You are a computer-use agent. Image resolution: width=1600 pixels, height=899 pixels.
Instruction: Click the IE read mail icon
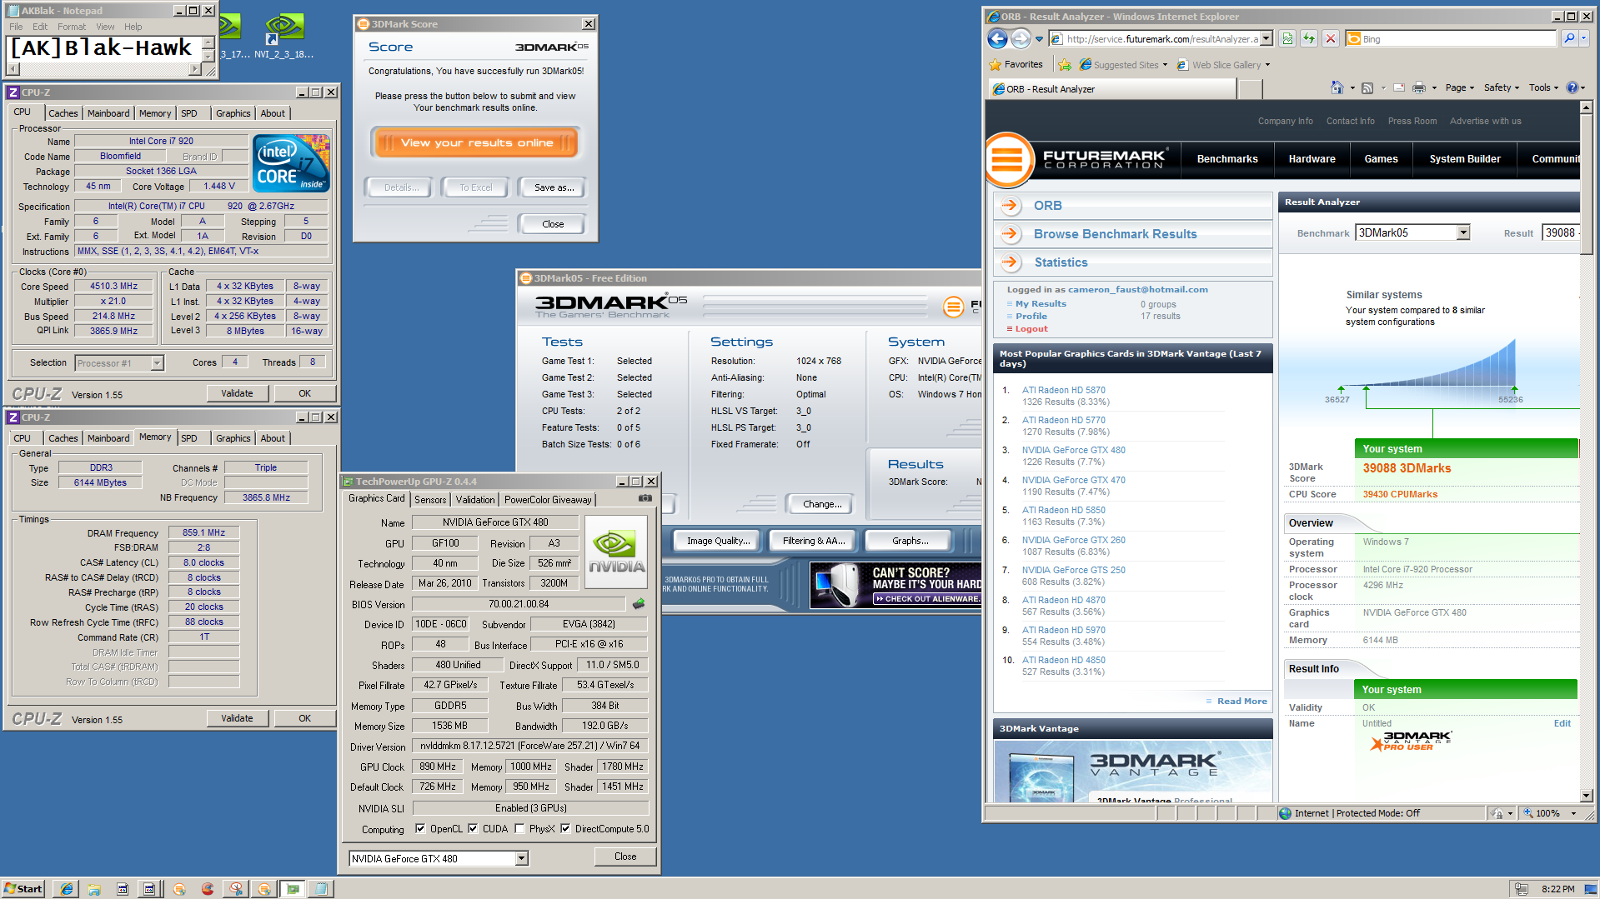click(x=1399, y=87)
